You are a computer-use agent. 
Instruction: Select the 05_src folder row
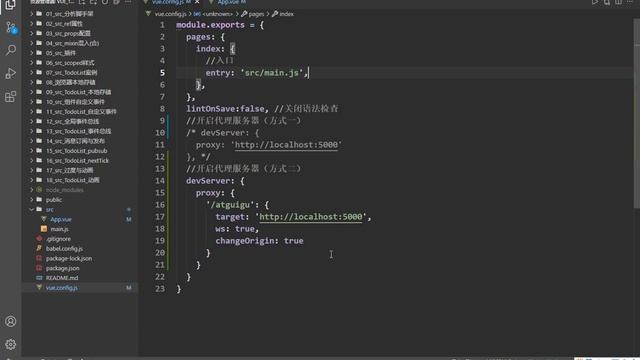pyautogui.click(x=80, y=53)
